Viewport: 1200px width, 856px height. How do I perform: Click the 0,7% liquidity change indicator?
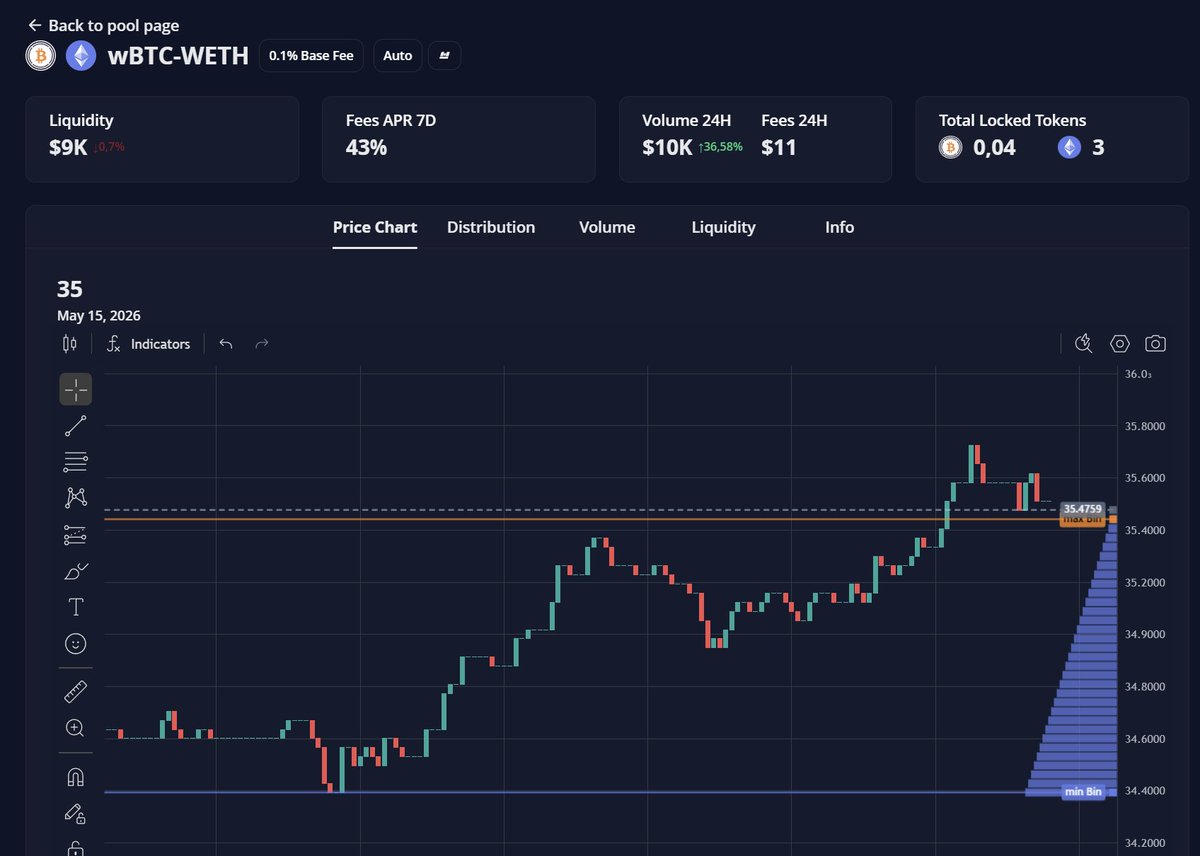[x=109, y=147]
